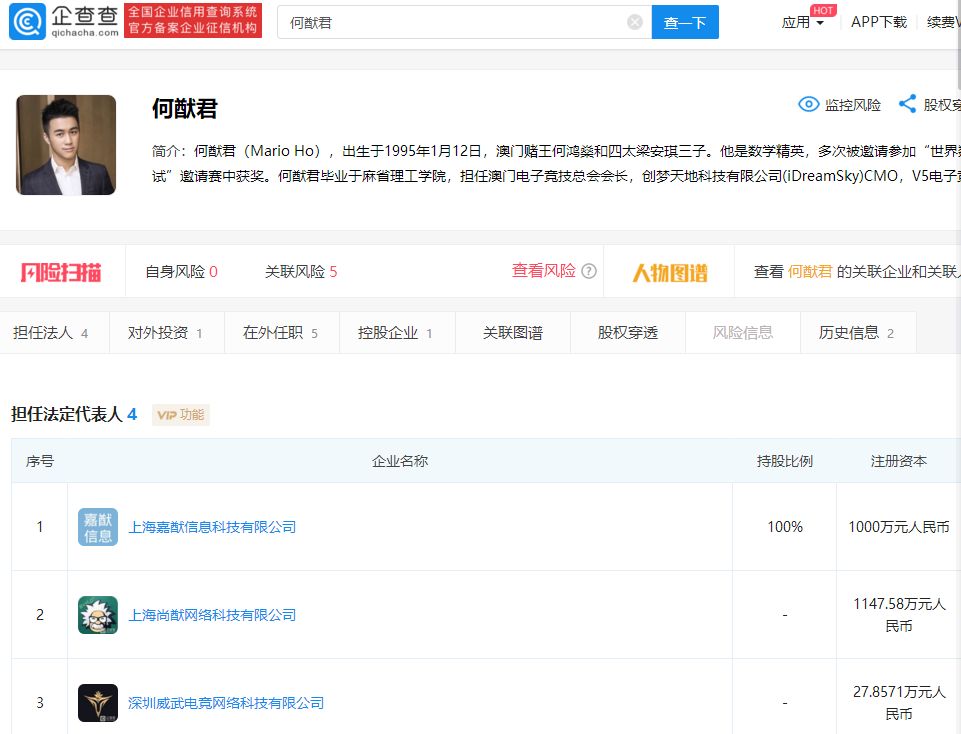Open the 深圳威武电竞 company logo icon
961x734 pixels.
pos(98,703)
